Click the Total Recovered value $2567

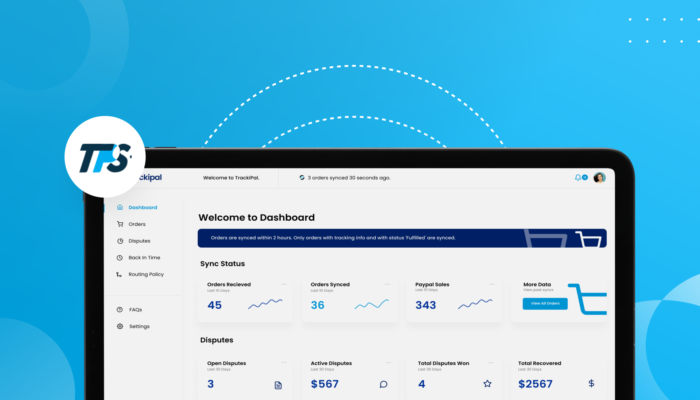tap(535, 384)
